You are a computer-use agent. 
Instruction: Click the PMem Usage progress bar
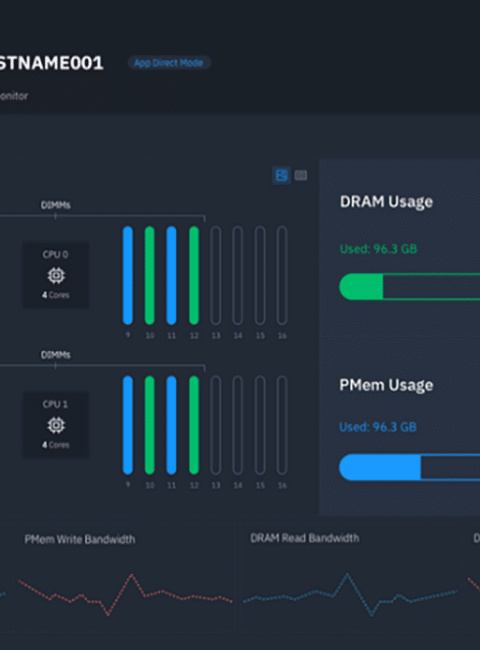tap(410, 467)
